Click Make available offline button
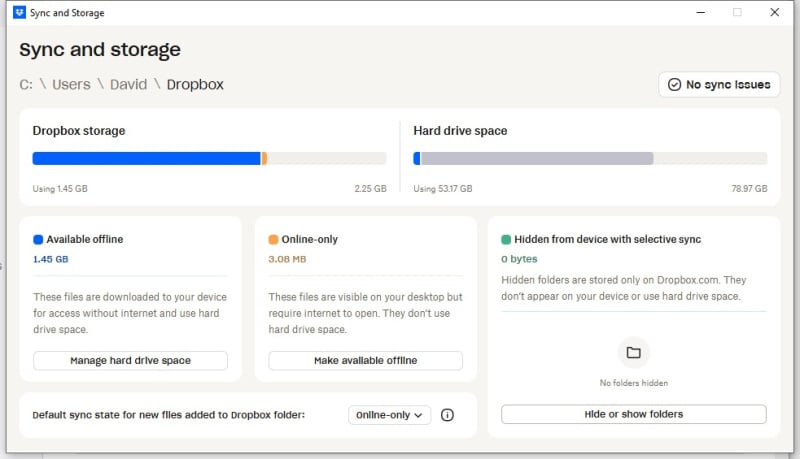800x459 pixels. tap(365, 361)
